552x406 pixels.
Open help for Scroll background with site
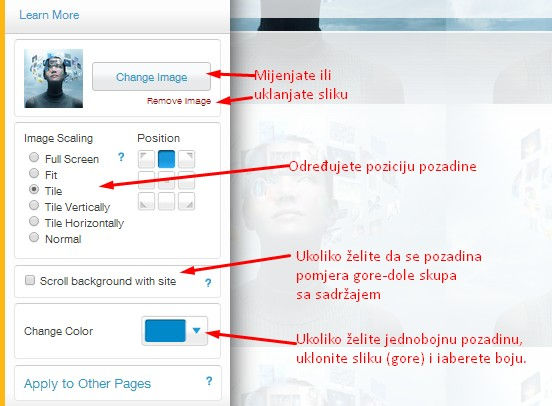click(x=208, y=283)
